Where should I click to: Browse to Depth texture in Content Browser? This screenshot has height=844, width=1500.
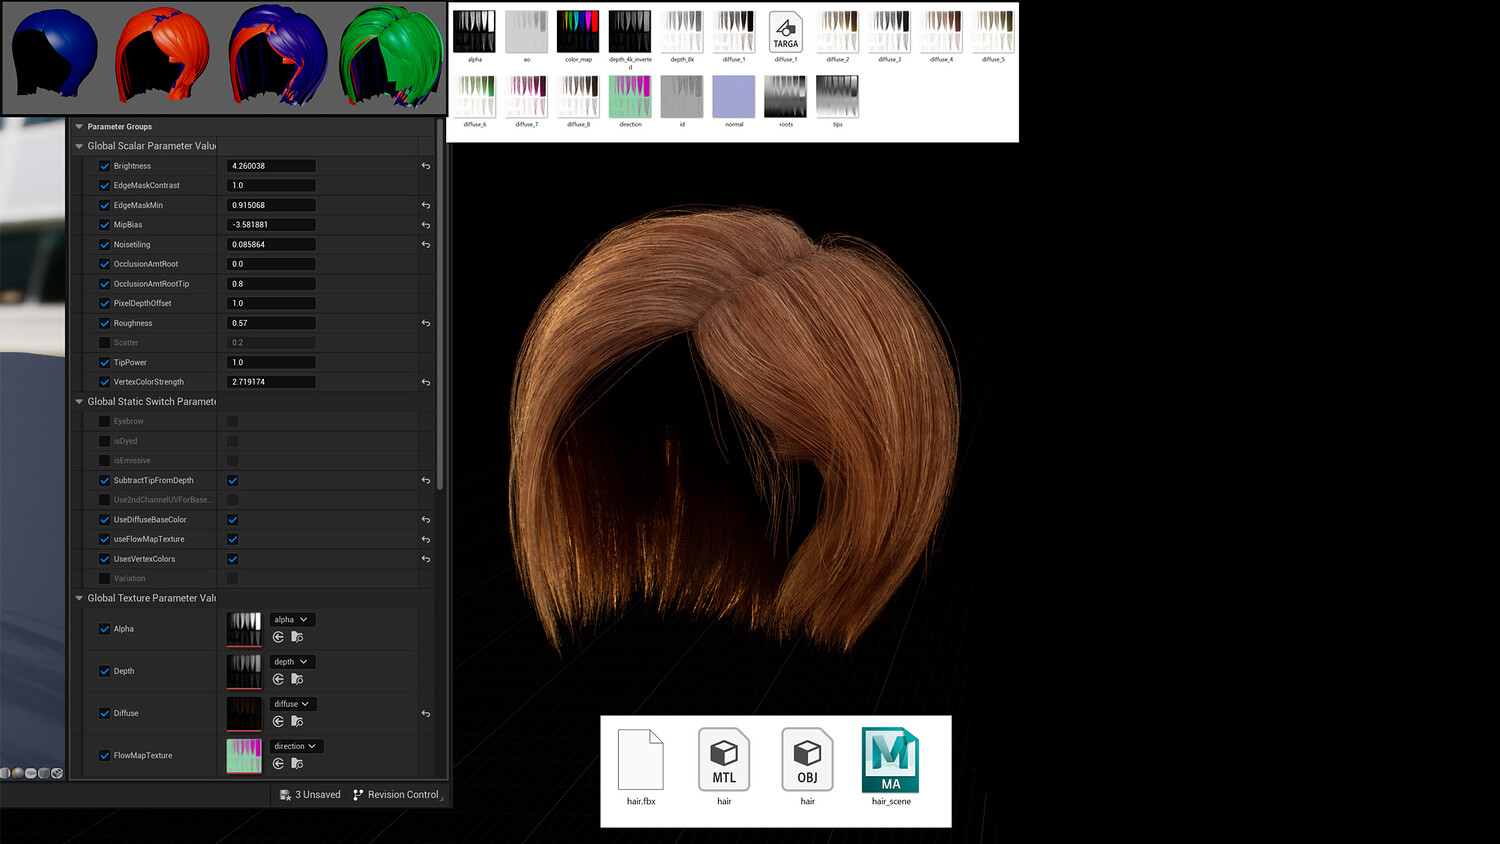pos(297,679)
